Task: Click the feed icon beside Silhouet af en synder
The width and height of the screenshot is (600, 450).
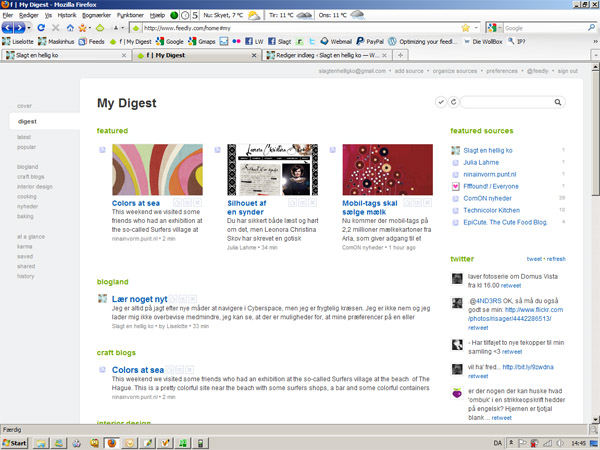Action: [x=217, y=150]
